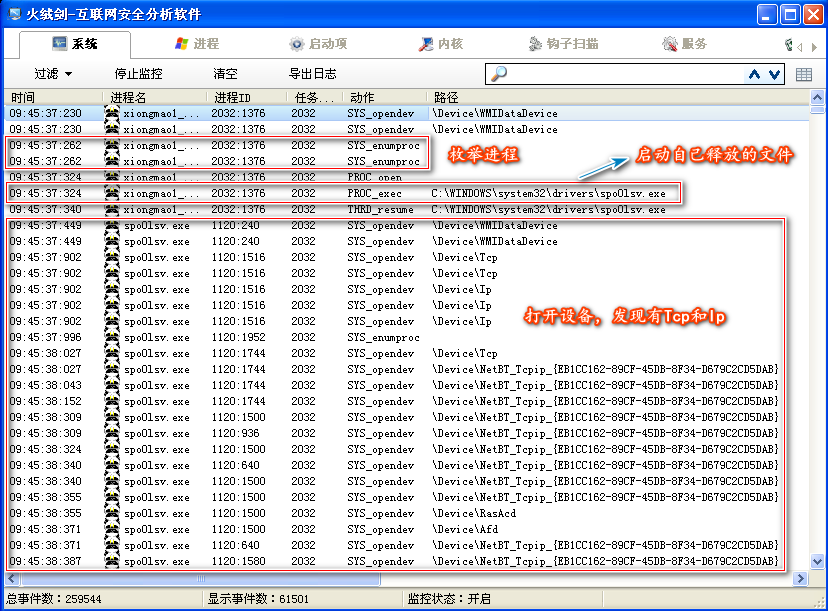Viewport: 828px width, 611px height.
Task: Sort by the 进程名 column header
Action: [155, 98]
